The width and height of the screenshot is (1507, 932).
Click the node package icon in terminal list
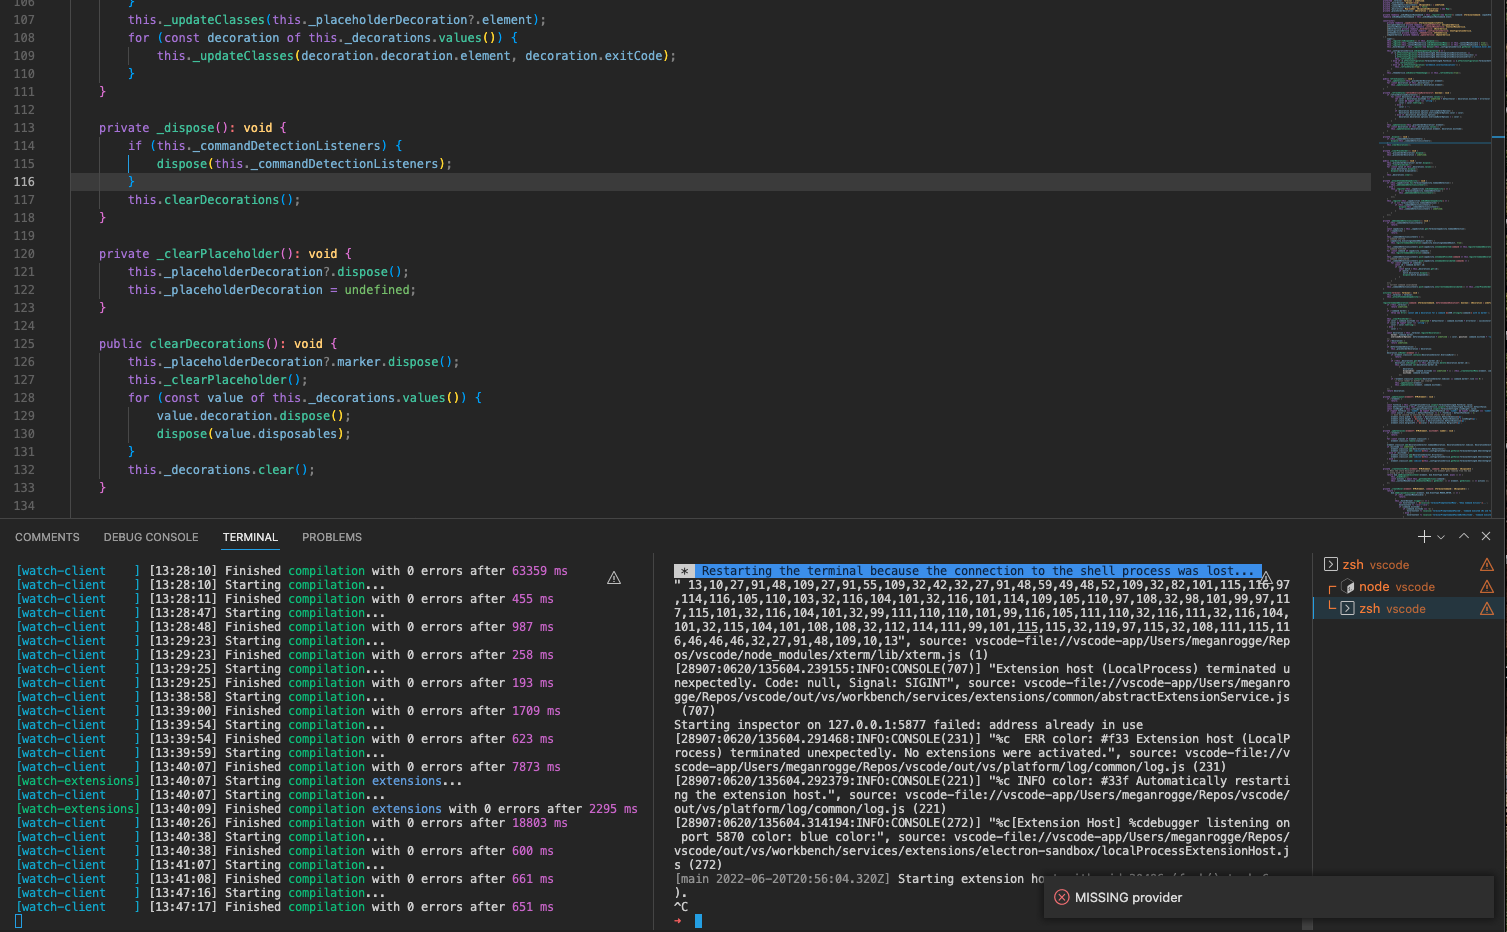[x=1347, y=587]
